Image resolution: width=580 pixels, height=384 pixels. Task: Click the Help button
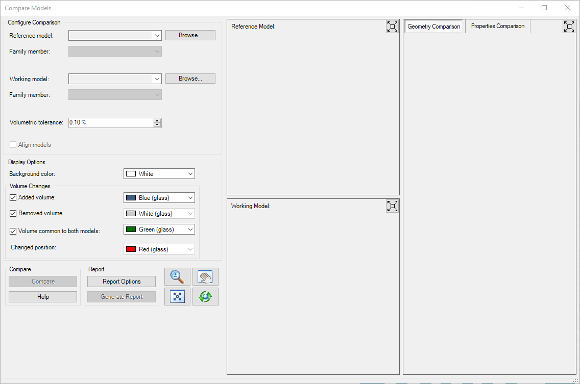43,297
